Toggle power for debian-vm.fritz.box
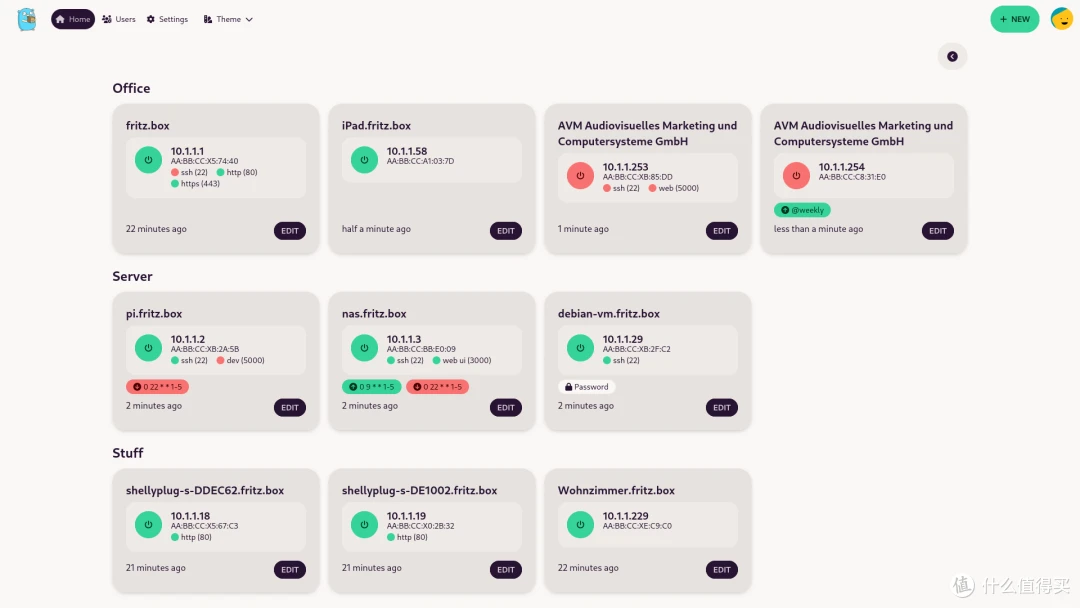 coord(579,349)
